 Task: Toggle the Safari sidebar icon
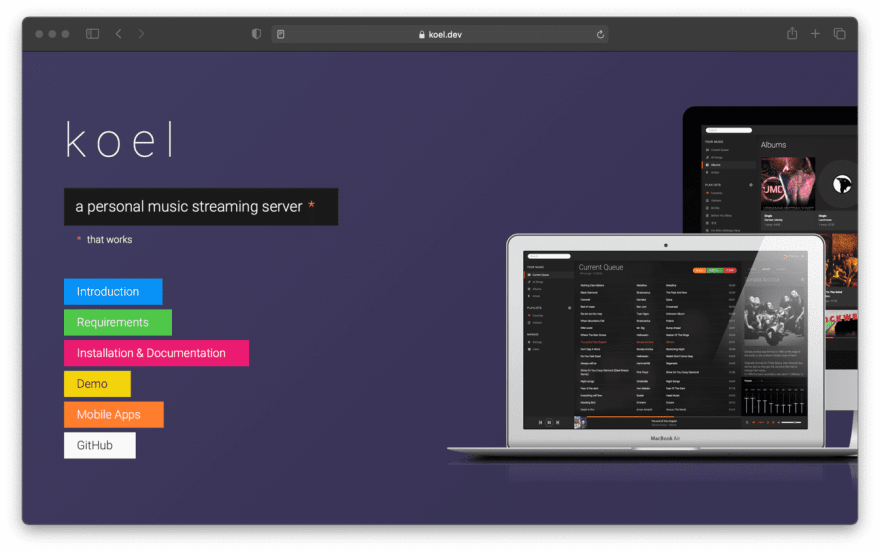[93, 34]
